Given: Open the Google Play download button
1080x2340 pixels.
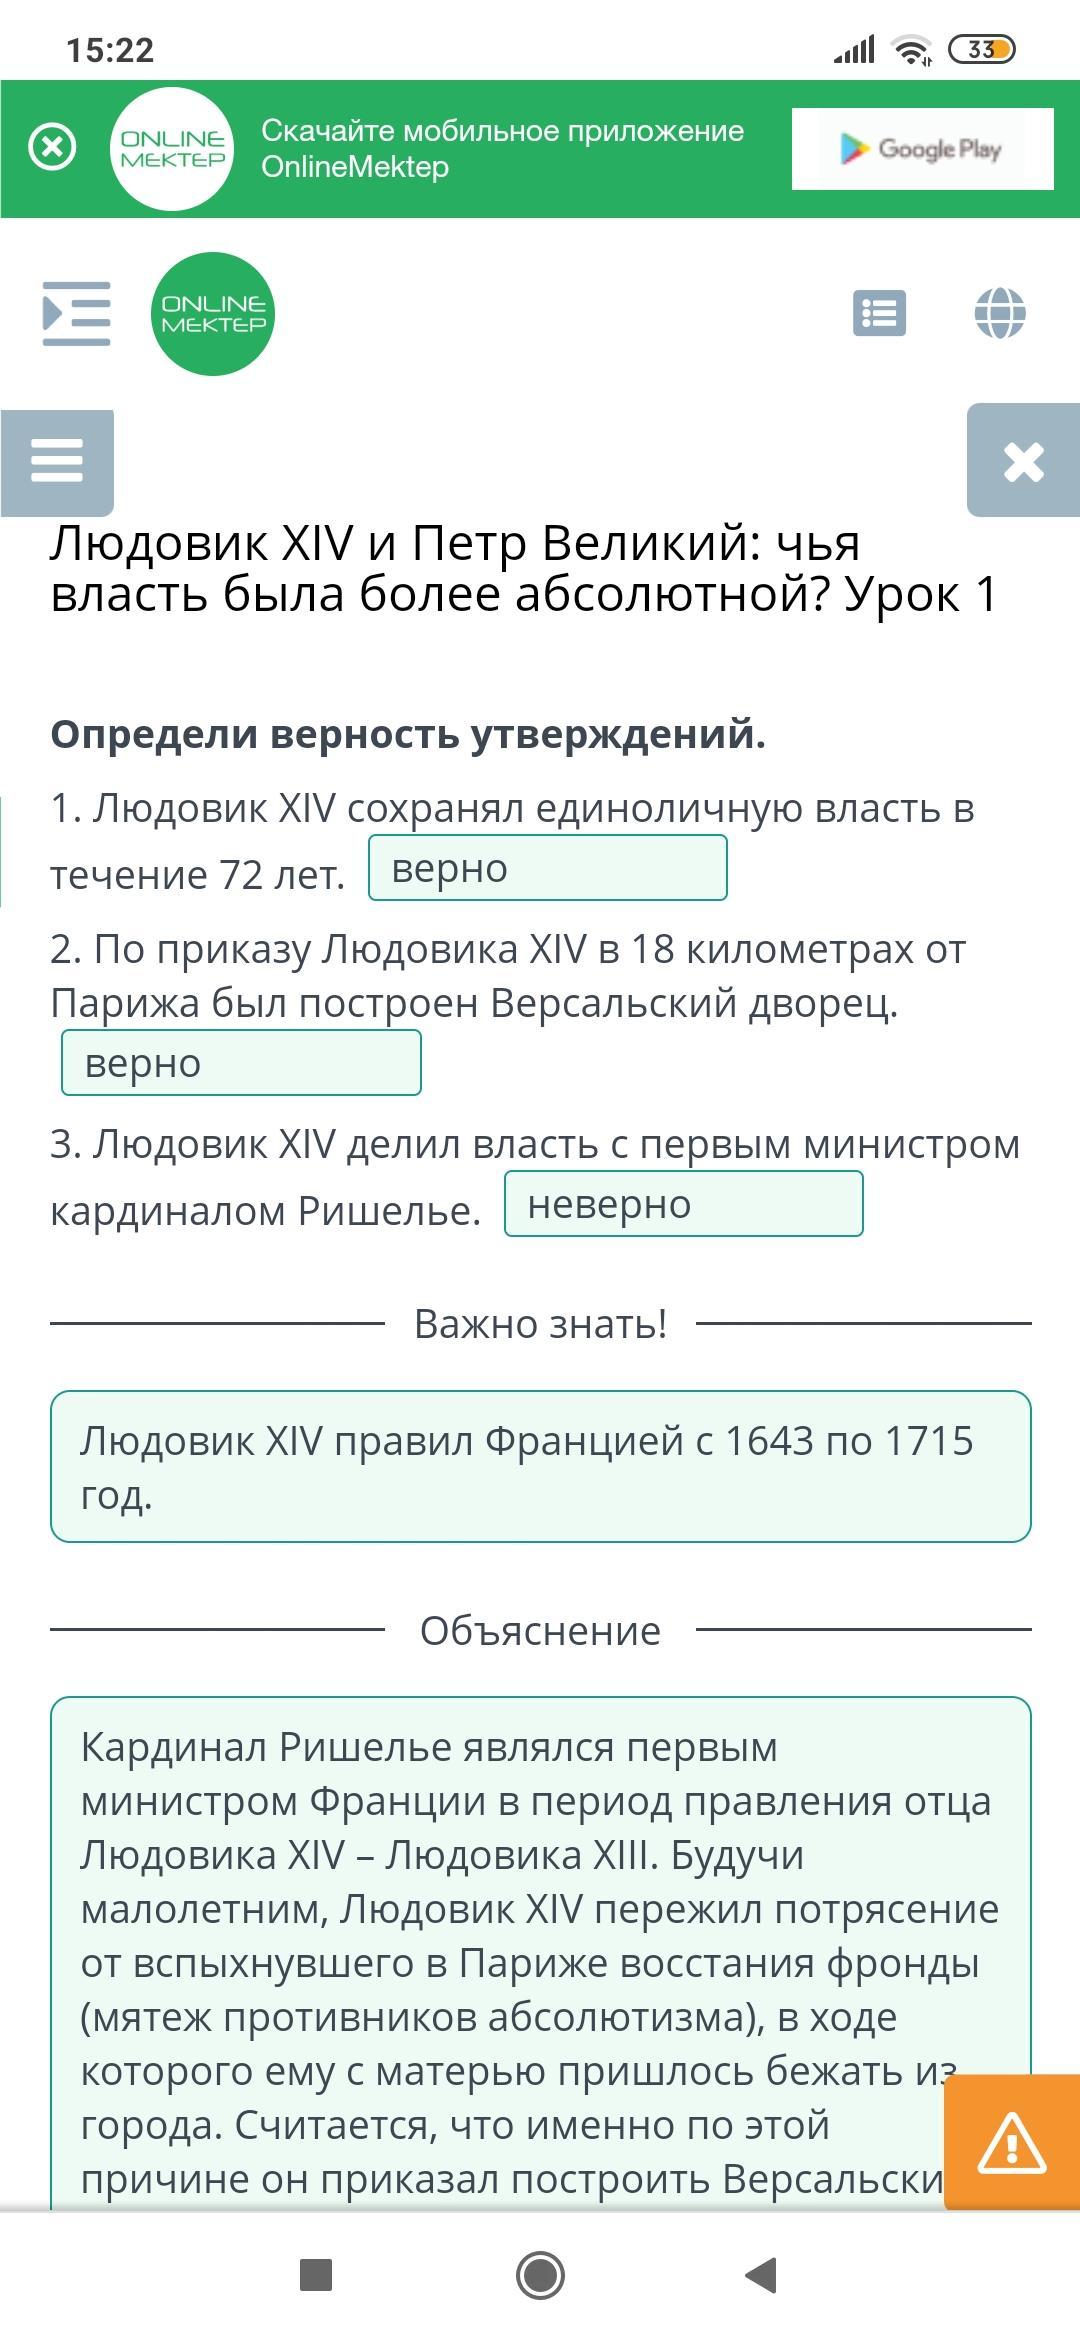Looking at the screenshot, I should point(922,149).
